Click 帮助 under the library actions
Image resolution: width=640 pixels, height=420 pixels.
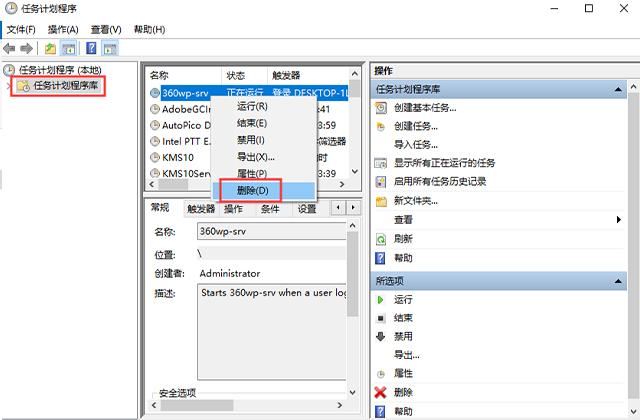[403, 258]
